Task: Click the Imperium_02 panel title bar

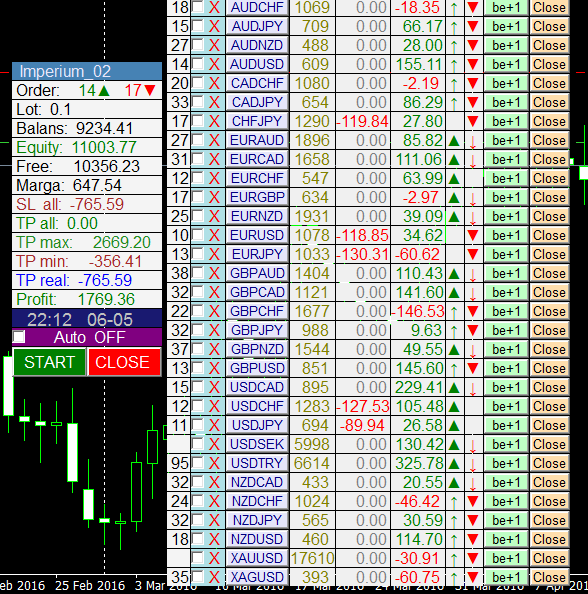Action: click(x=87, y=71)
